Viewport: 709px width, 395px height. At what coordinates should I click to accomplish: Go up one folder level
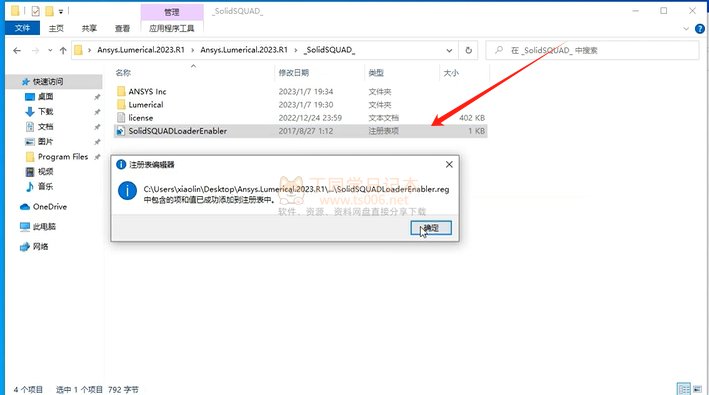63,50
